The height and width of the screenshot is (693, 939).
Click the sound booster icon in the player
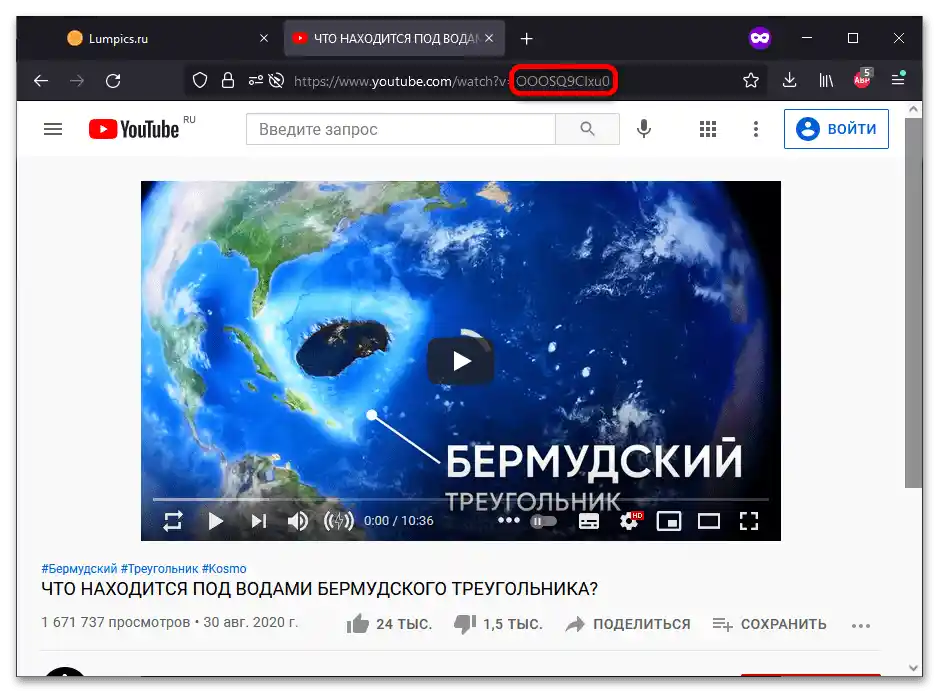[x=338, y=521]
